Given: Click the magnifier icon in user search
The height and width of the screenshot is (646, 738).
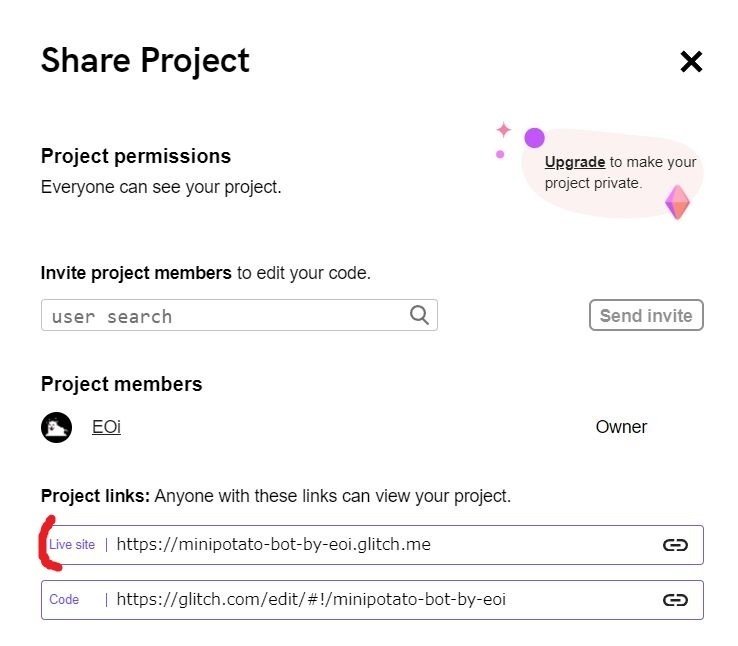Looking at the screenshot, I should point(419,315).
